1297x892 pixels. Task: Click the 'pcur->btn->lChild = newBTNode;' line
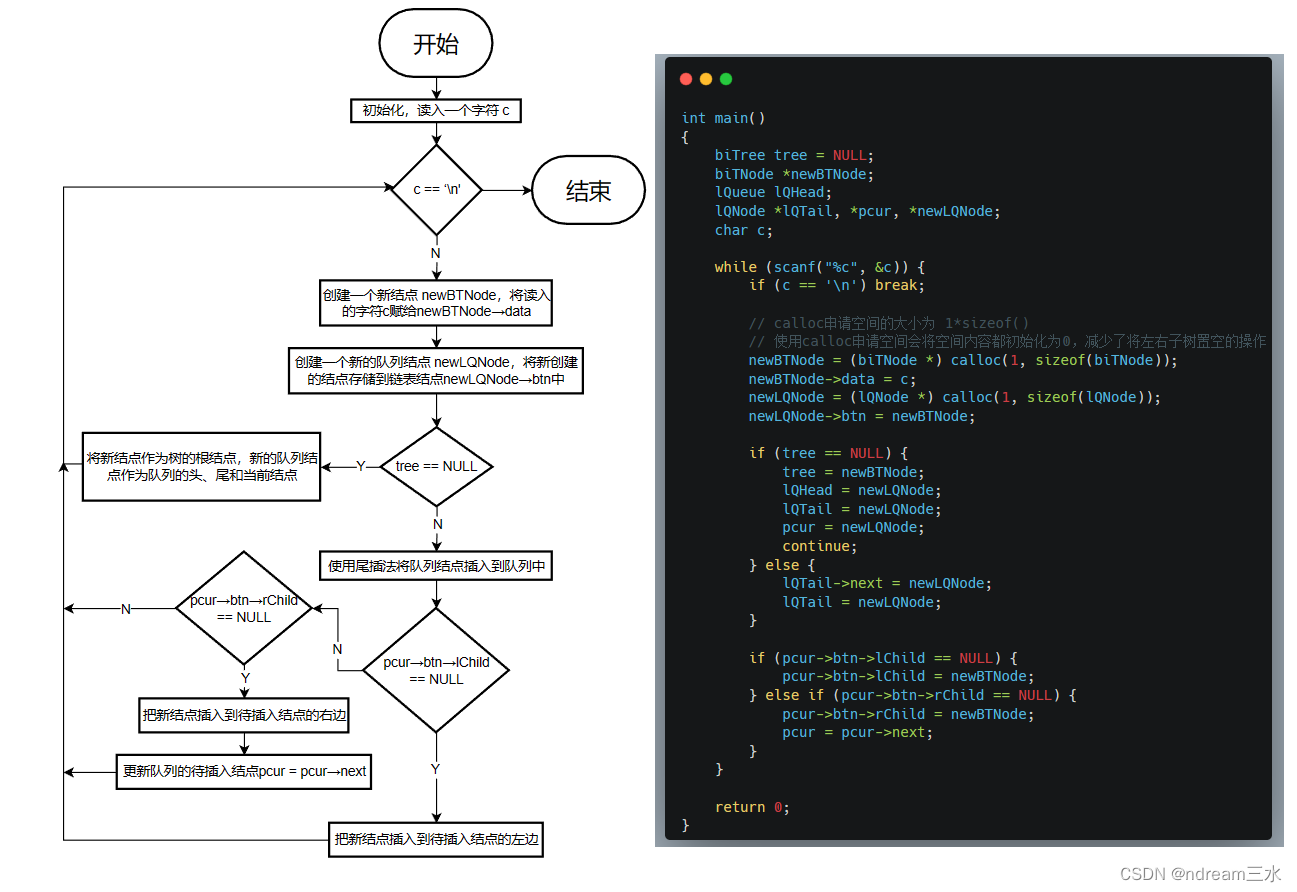[x=908, y=676]
